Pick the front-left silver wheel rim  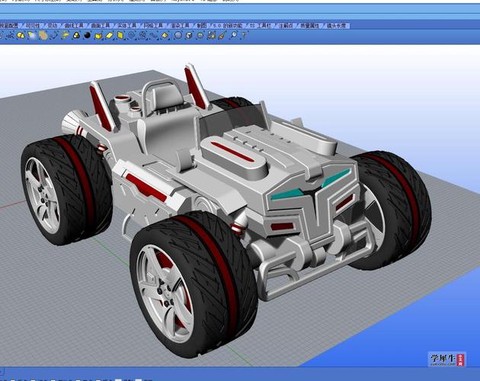coord(165,293)
